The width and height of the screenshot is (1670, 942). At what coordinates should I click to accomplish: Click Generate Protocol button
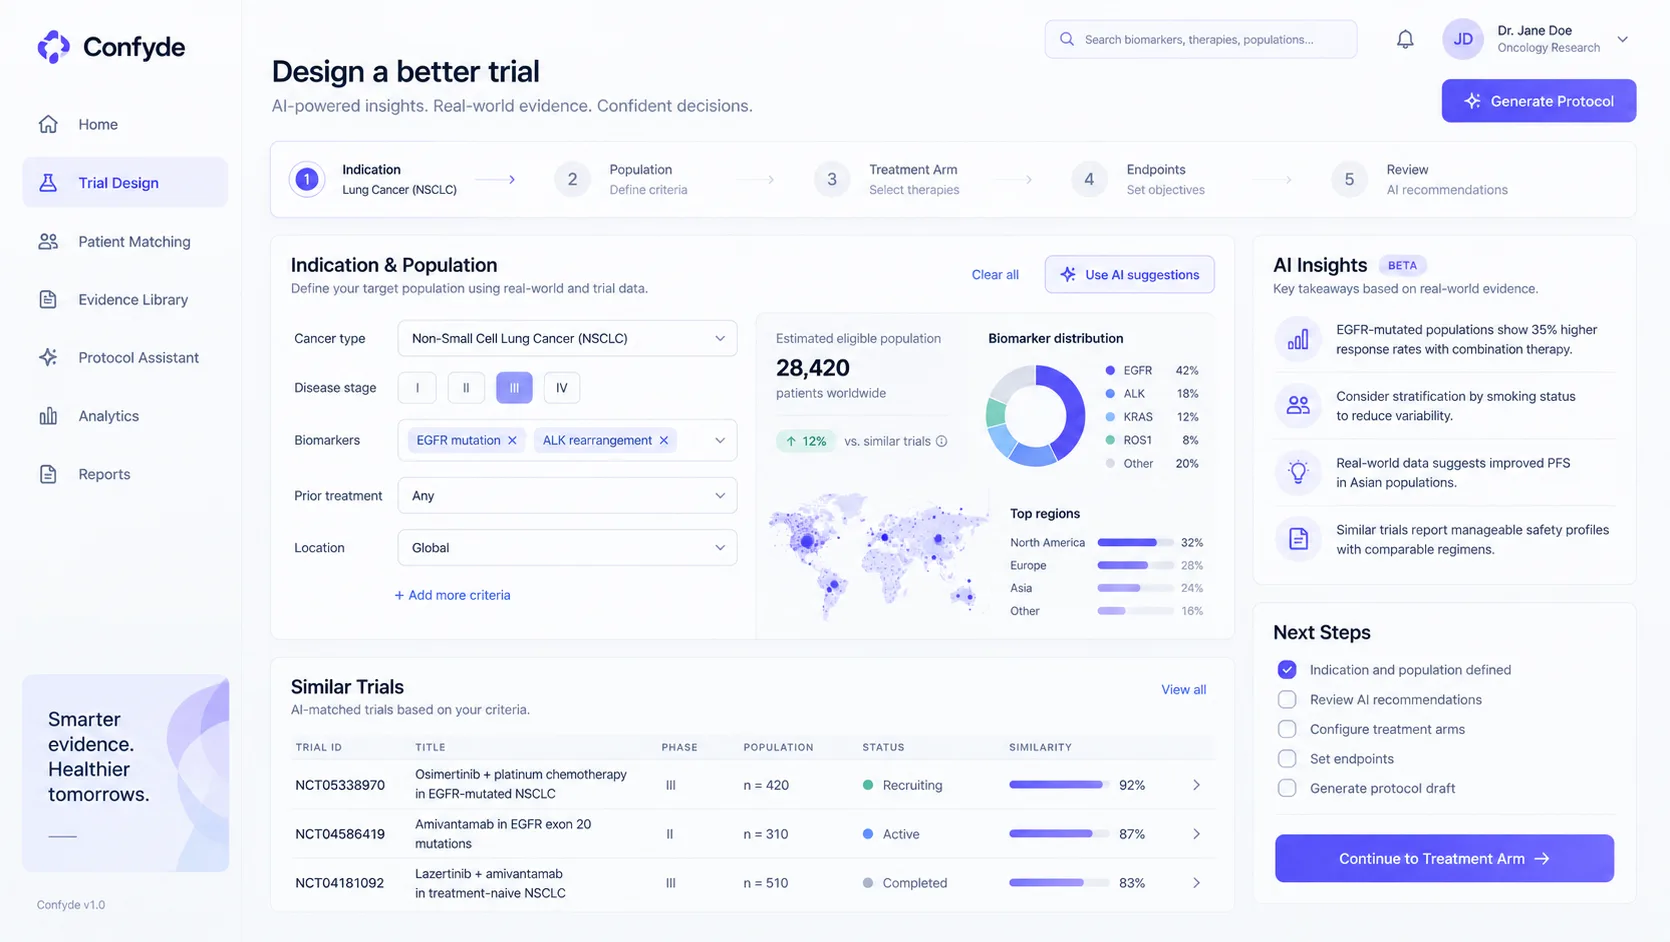click(x=1538, y=101)
